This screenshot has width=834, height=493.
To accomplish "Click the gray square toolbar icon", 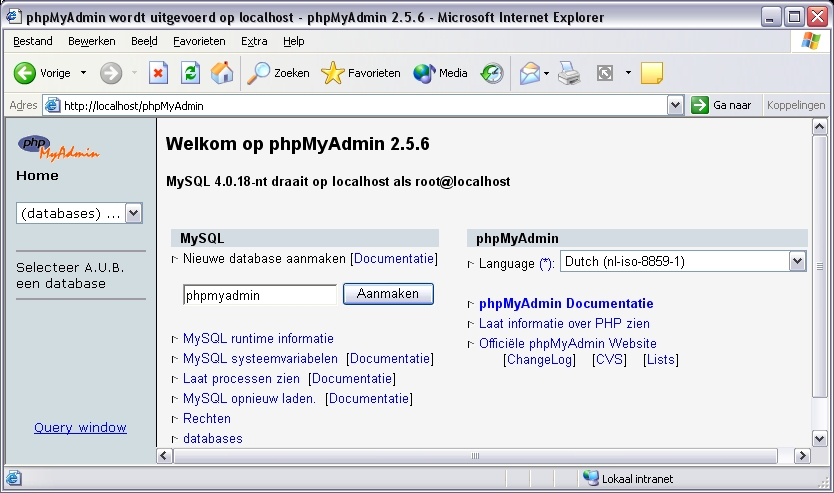I will [x=605, y=73].
